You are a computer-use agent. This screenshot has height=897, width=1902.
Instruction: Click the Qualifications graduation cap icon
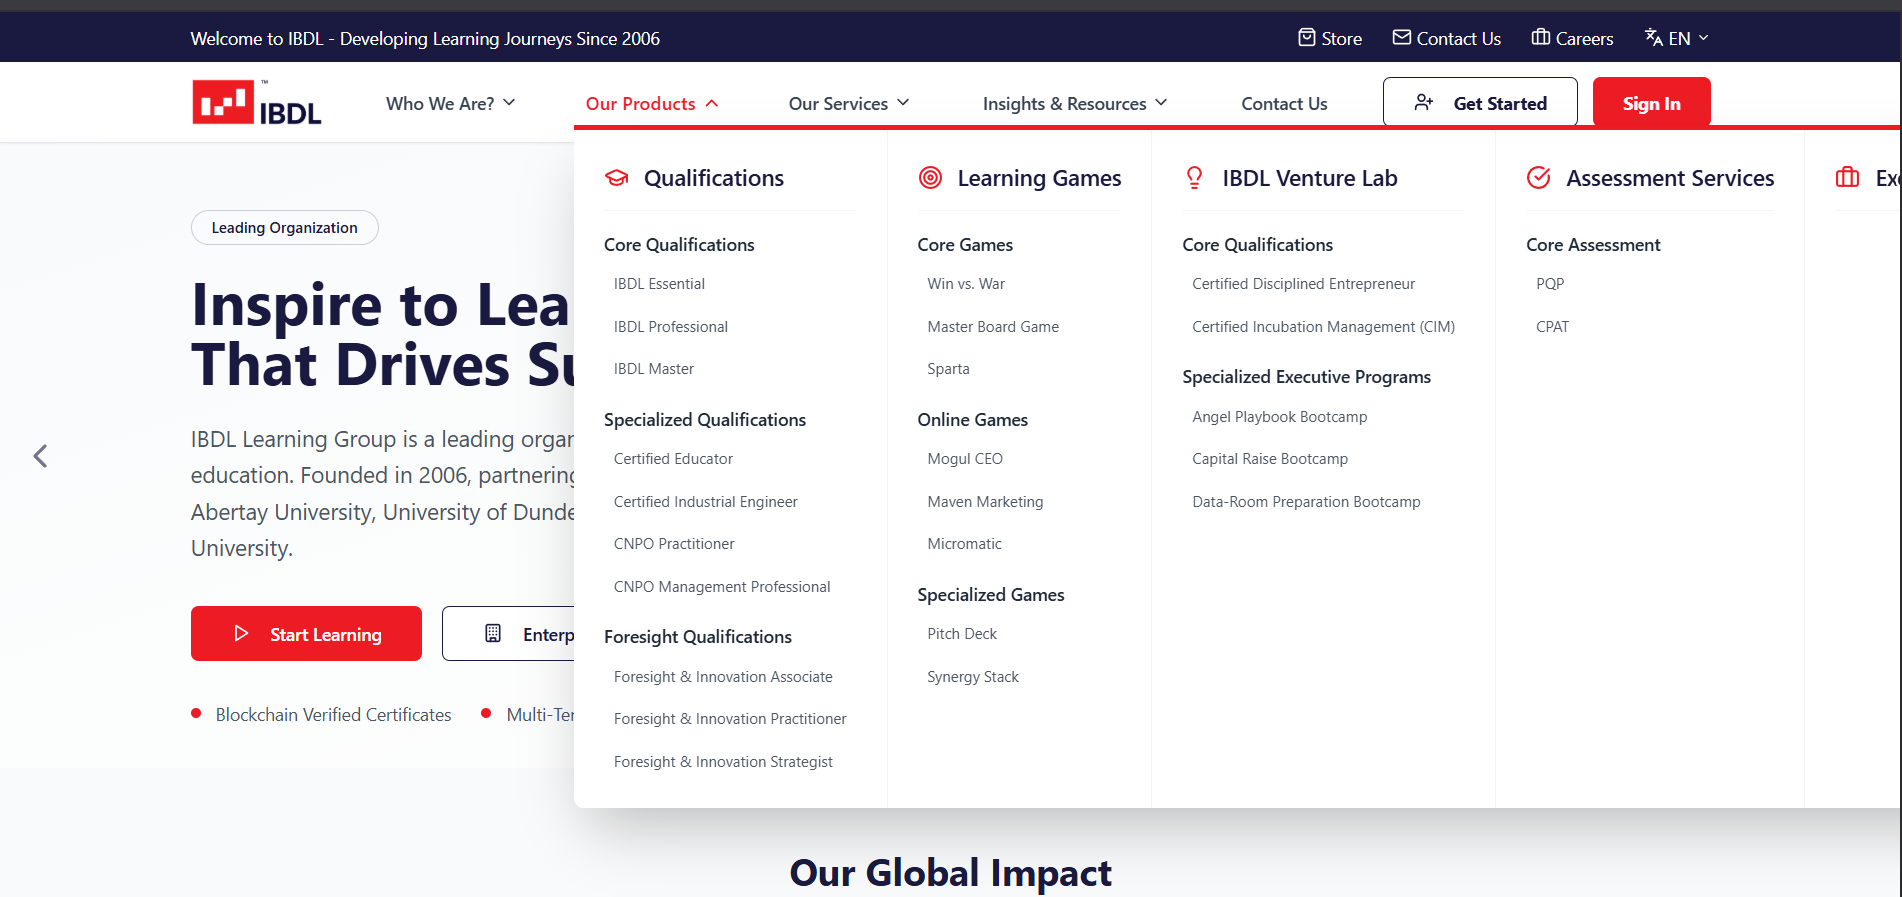point(617,178)
